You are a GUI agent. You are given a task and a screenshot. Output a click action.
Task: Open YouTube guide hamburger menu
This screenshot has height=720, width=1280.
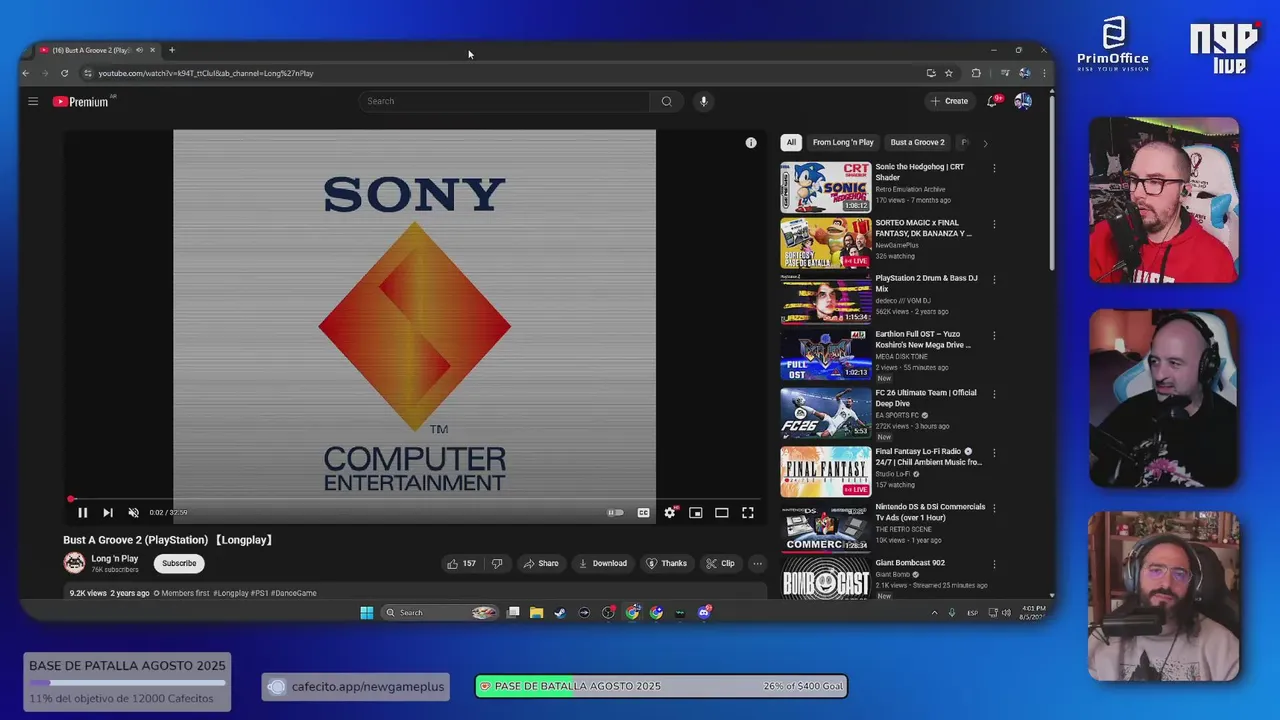pos(33,101)
